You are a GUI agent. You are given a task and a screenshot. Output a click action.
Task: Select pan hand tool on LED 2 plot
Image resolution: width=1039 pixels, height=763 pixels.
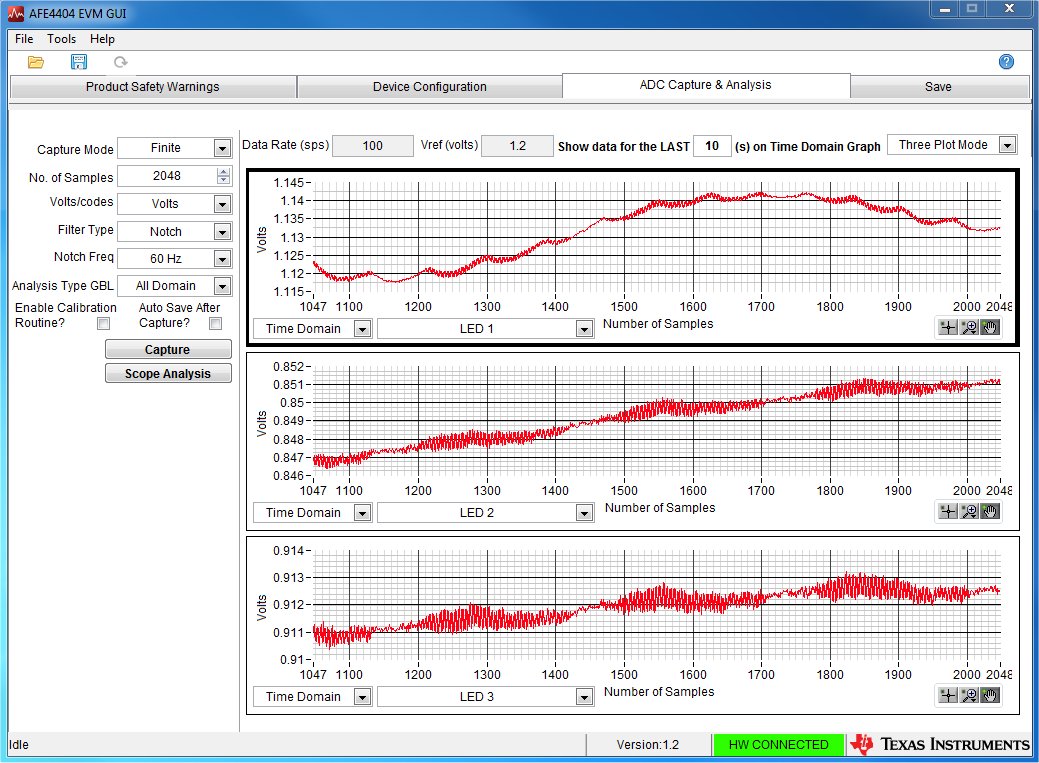pos(989,511)
